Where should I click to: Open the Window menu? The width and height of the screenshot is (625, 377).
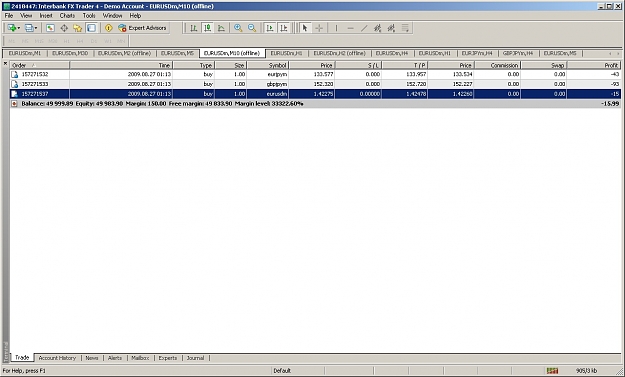click(112, 16)
